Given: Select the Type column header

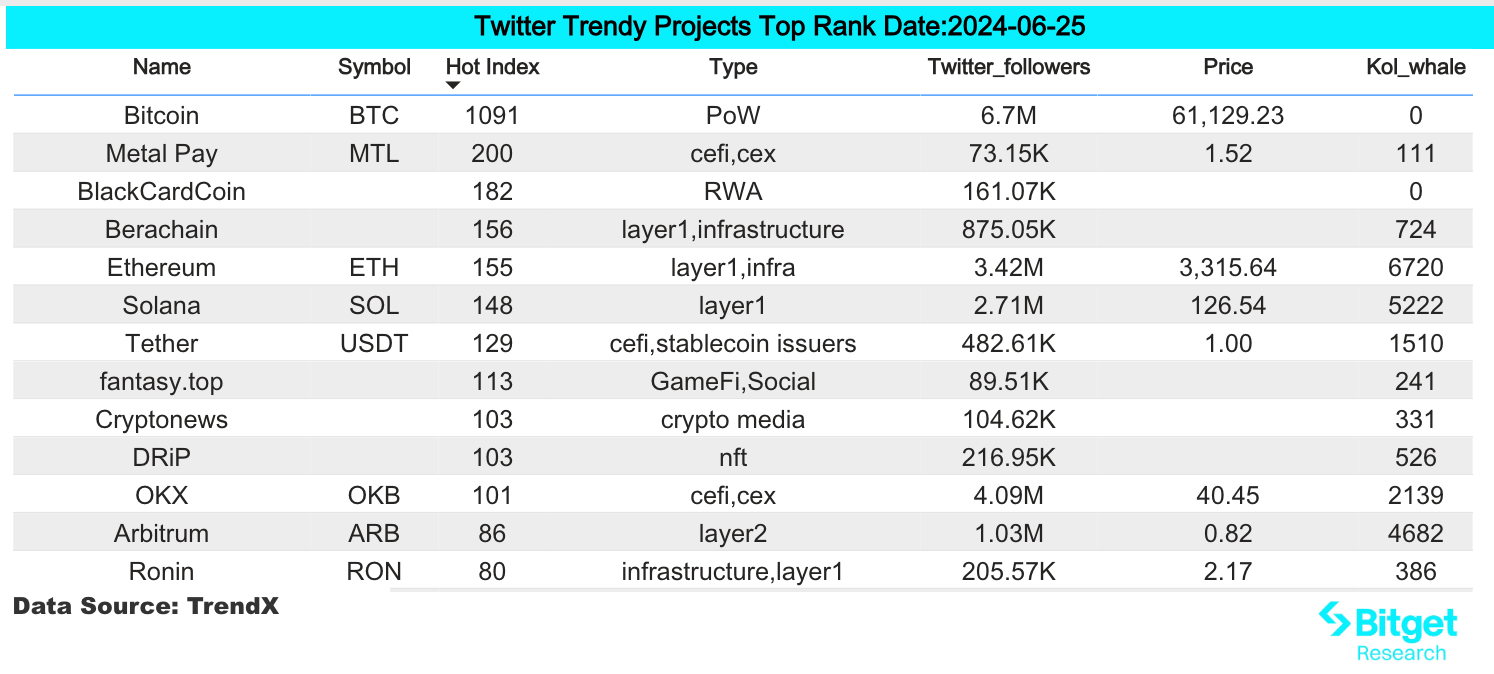Looking at the screenshot, I should 733,67.
